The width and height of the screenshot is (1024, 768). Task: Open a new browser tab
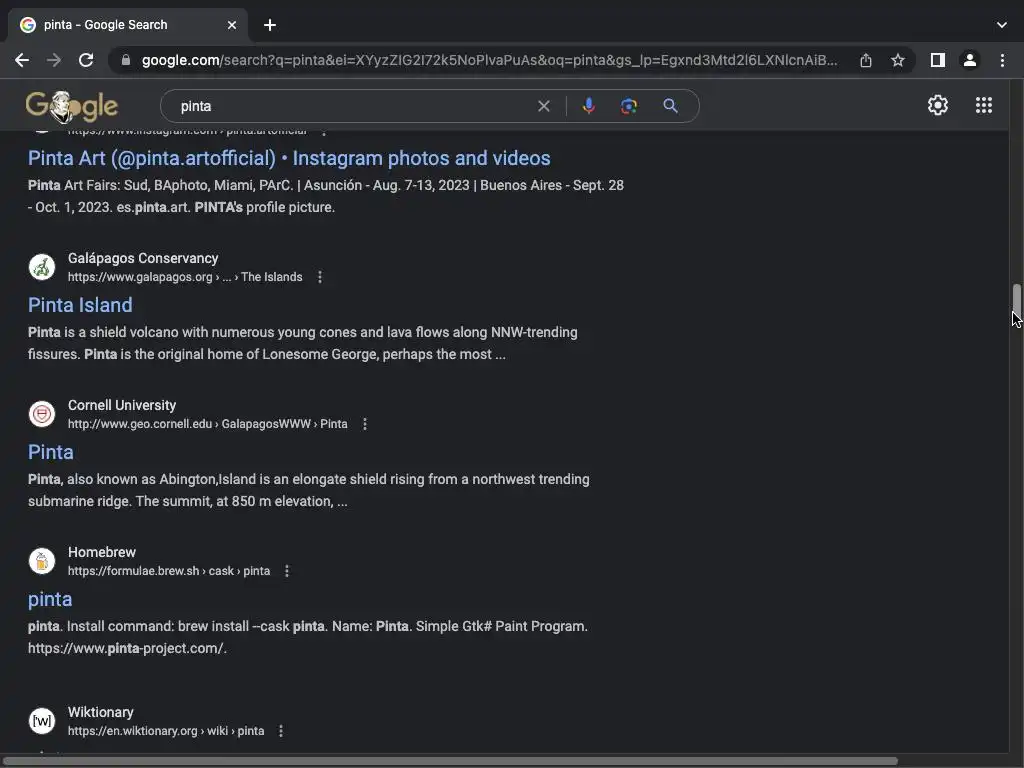(x=270, y=25)
